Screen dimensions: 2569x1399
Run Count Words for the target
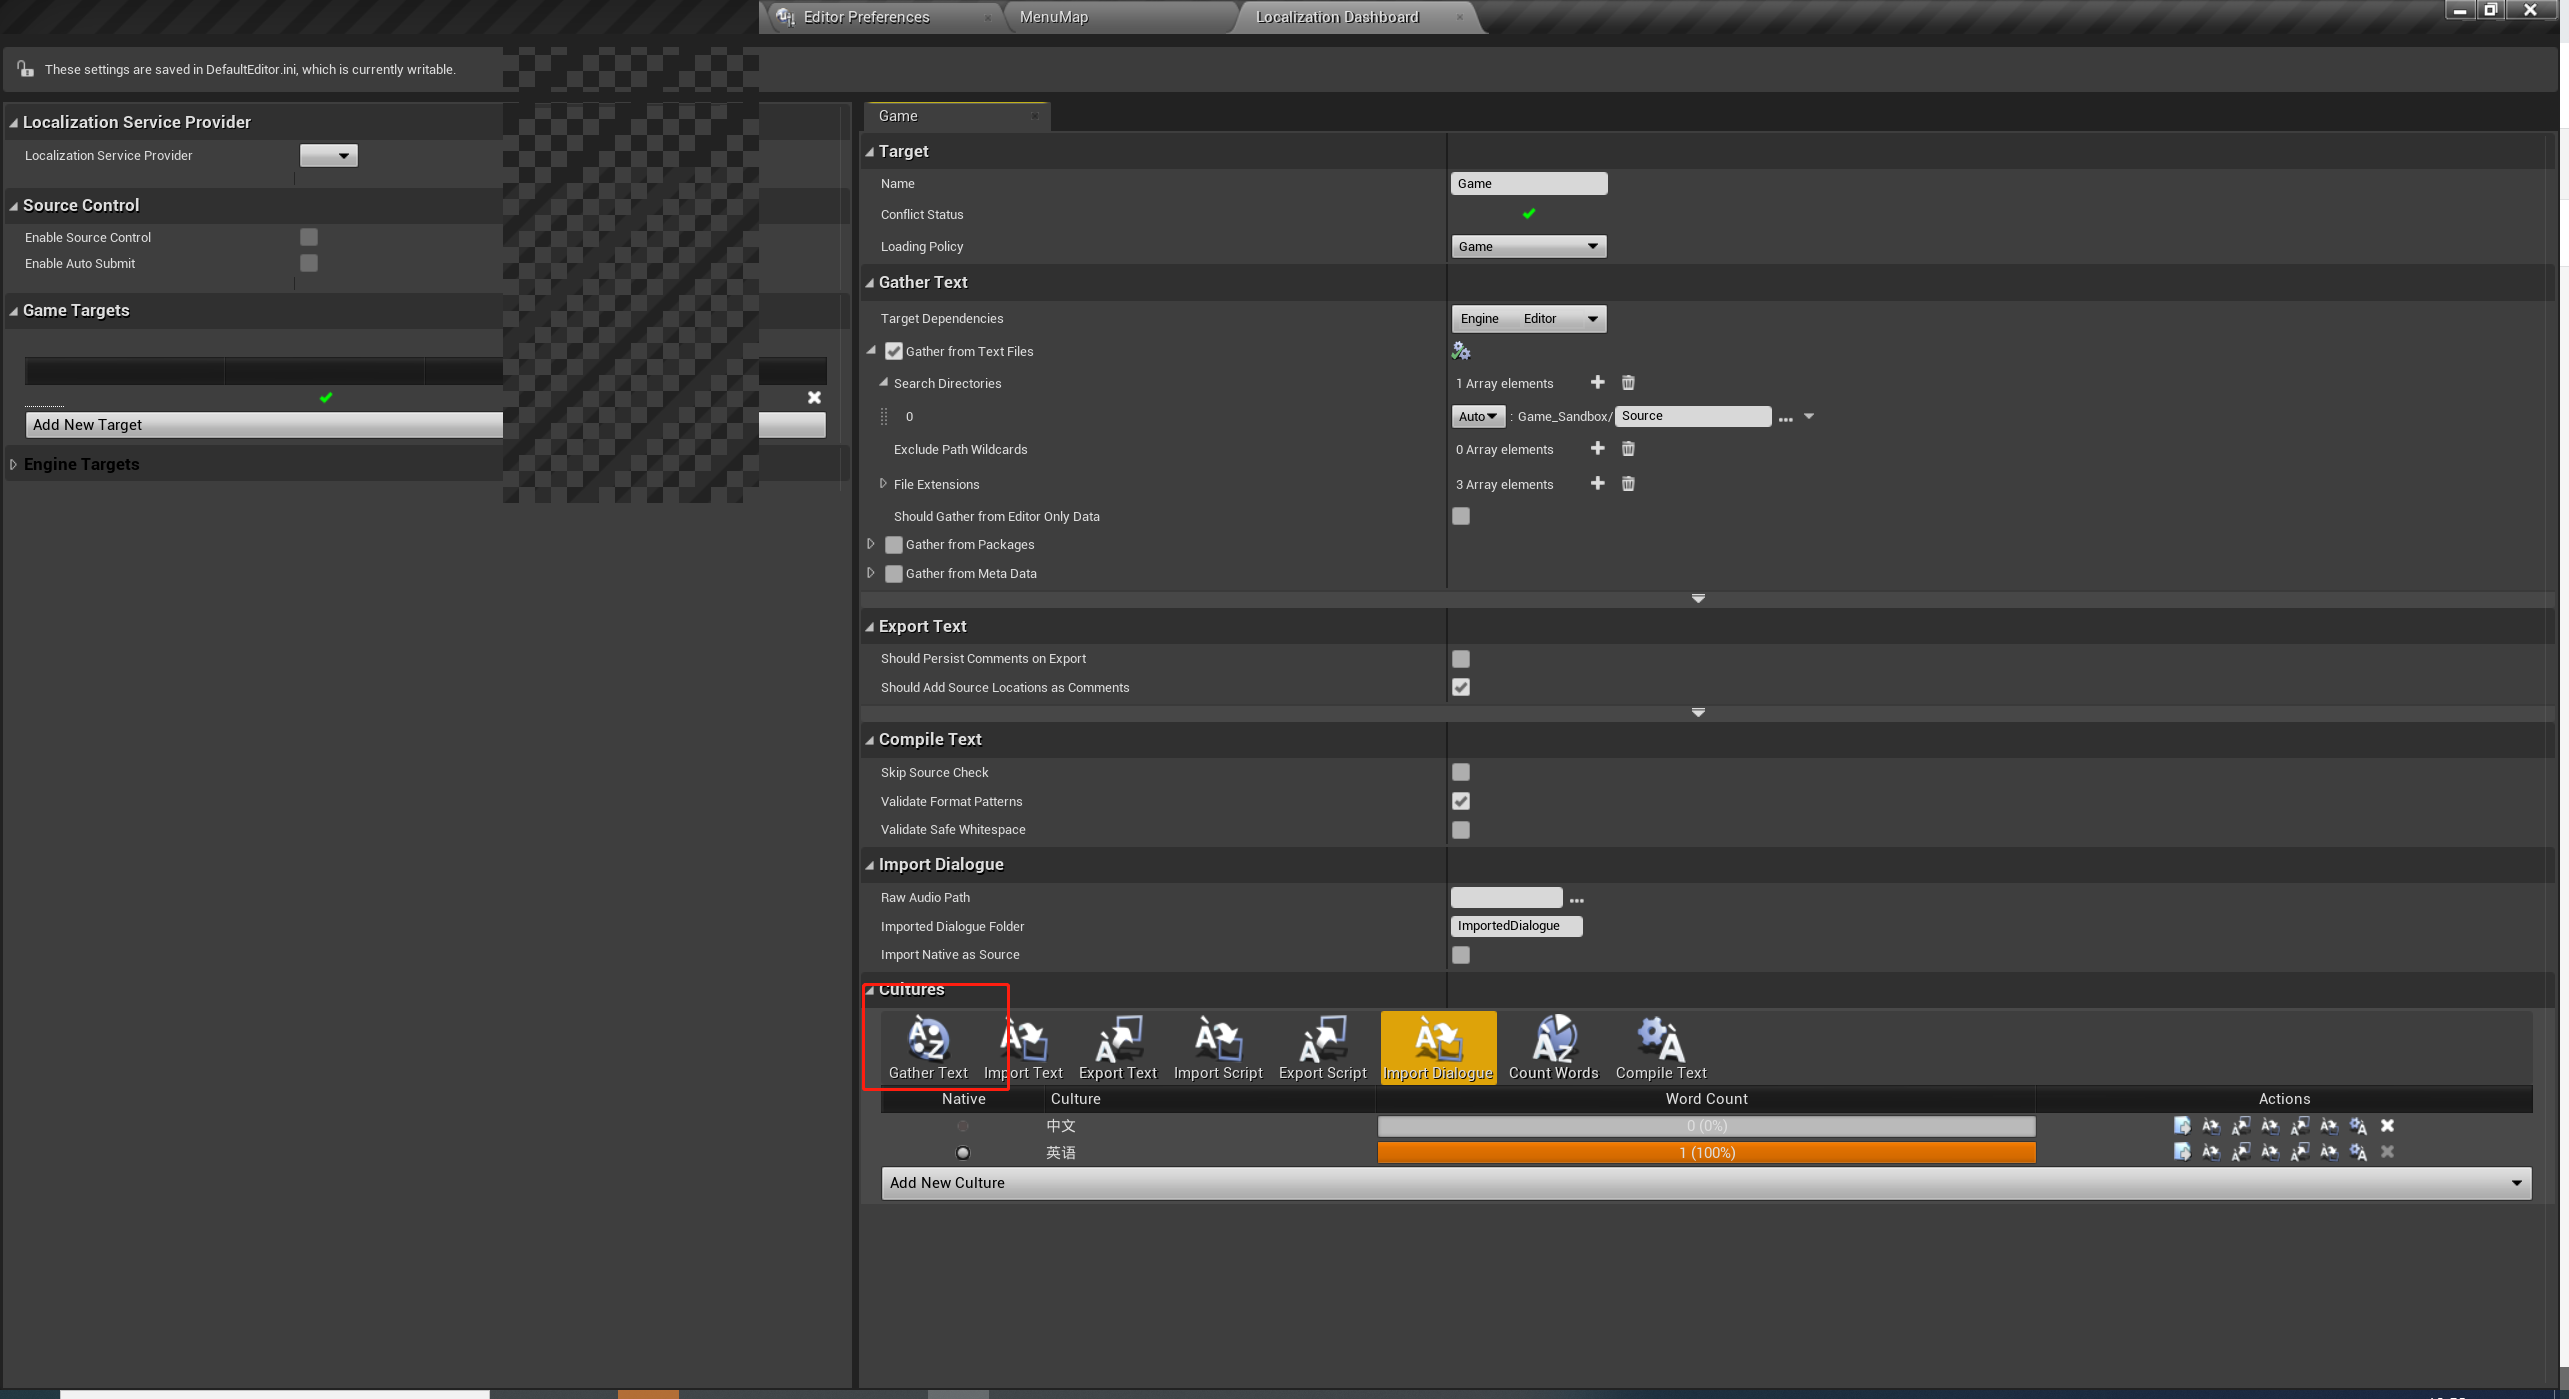(1552, 1045)
